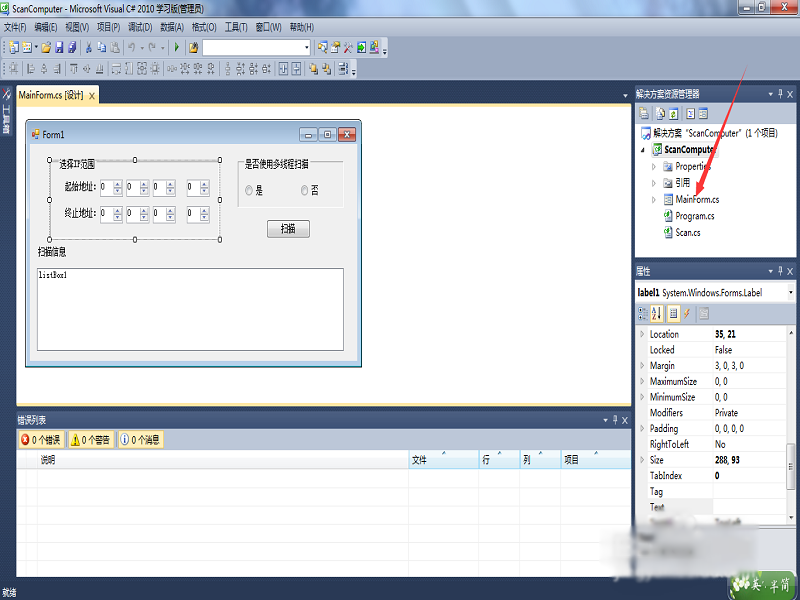Click the Cut scissors icon

(x=88, y=47)
